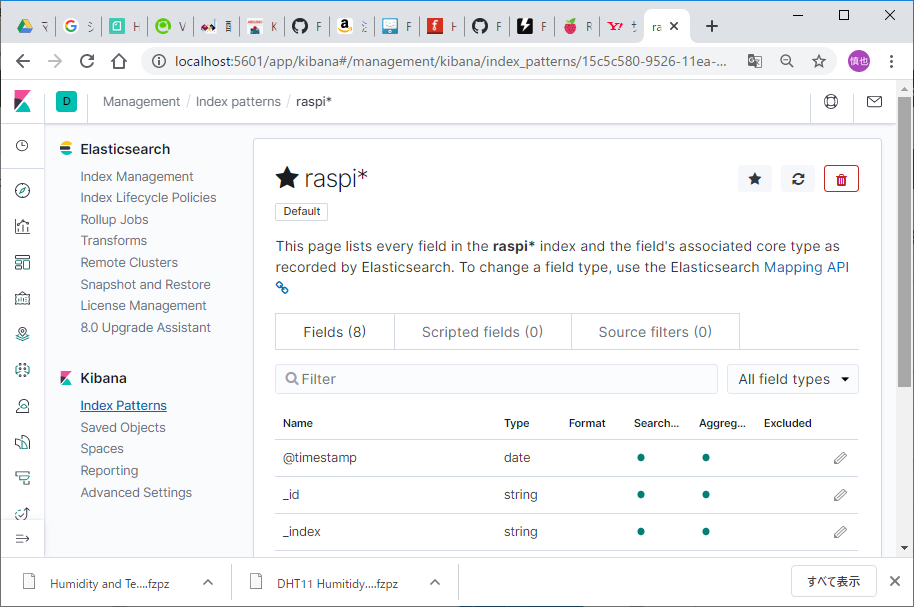Switch to Scripted fields (0) tab
The width and height of the screenshot is (914, 607).
[x=483, y=332]
